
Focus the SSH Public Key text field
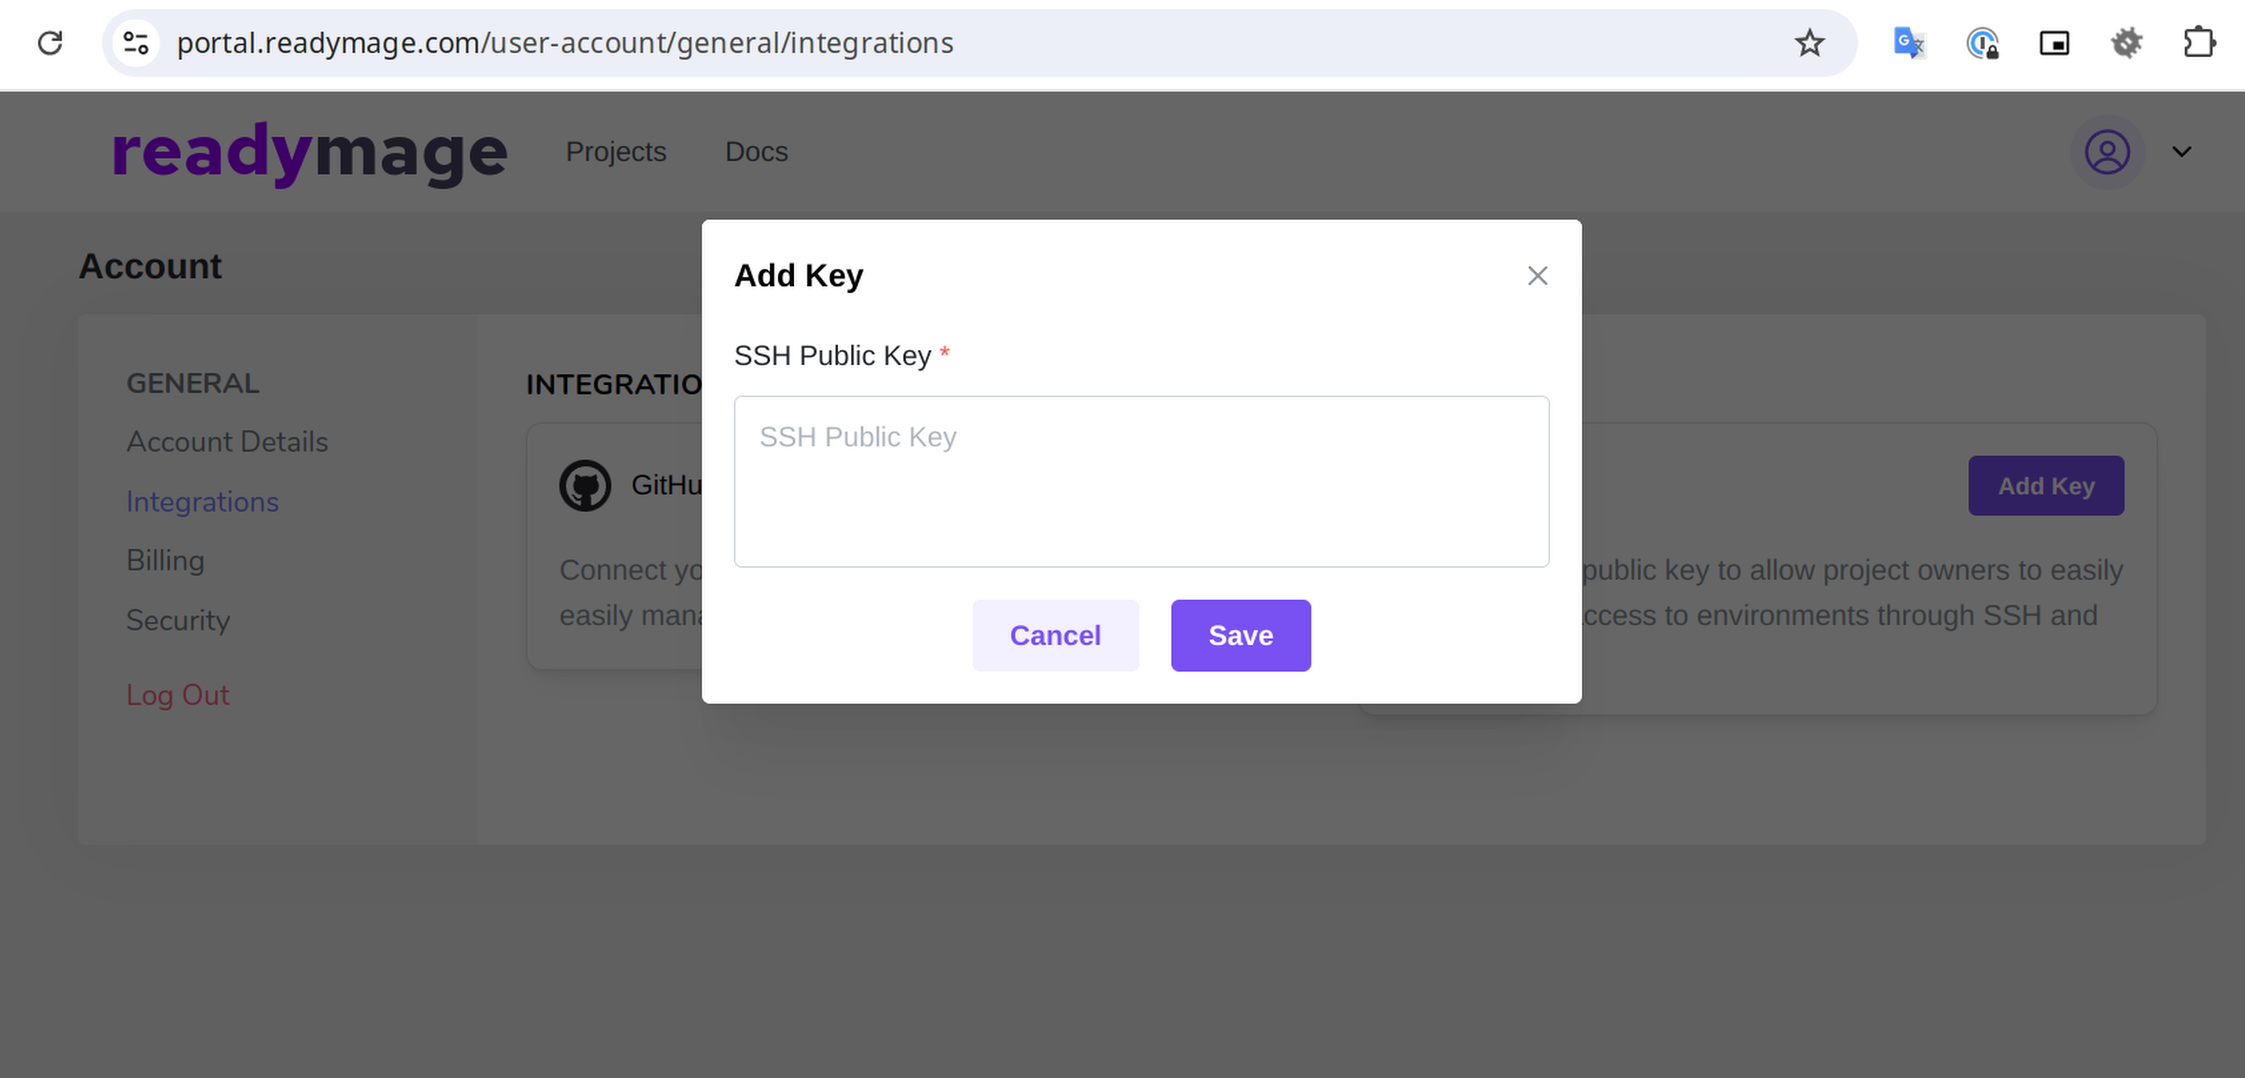coord(1141,482)
